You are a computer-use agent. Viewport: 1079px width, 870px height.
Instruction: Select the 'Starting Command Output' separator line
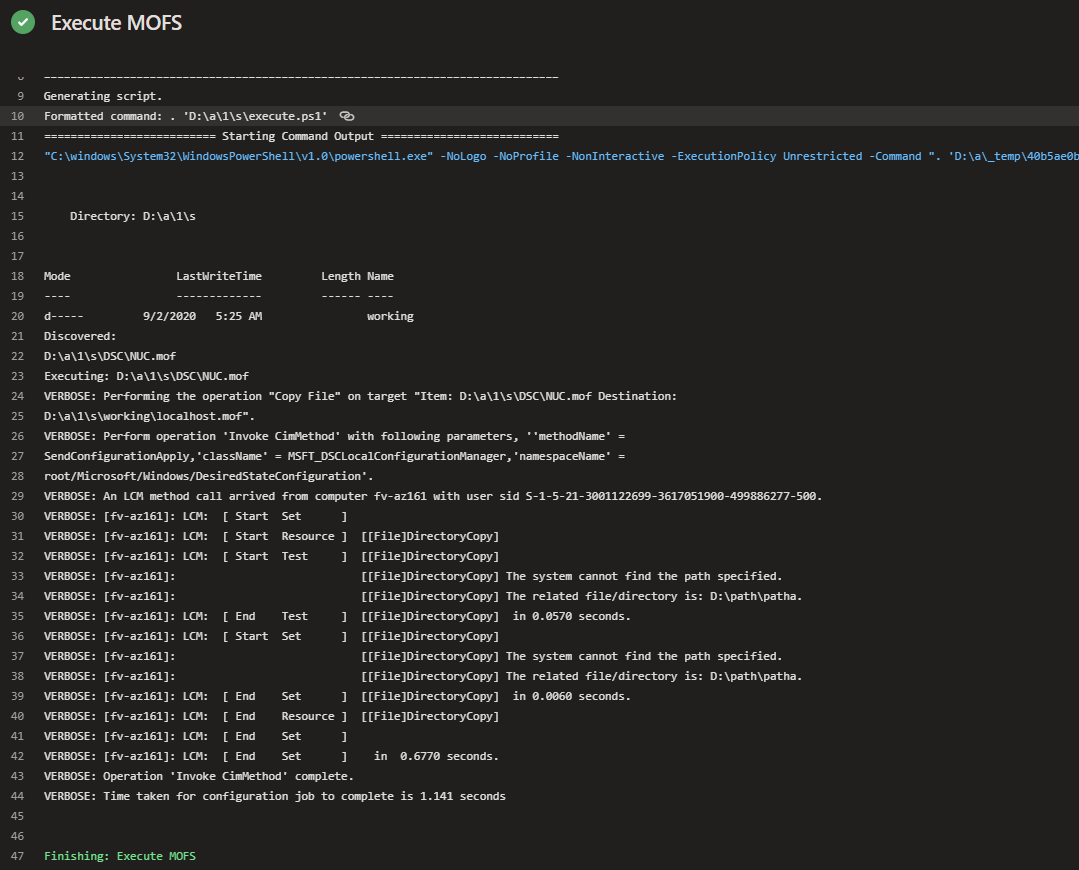pos(301,136)
